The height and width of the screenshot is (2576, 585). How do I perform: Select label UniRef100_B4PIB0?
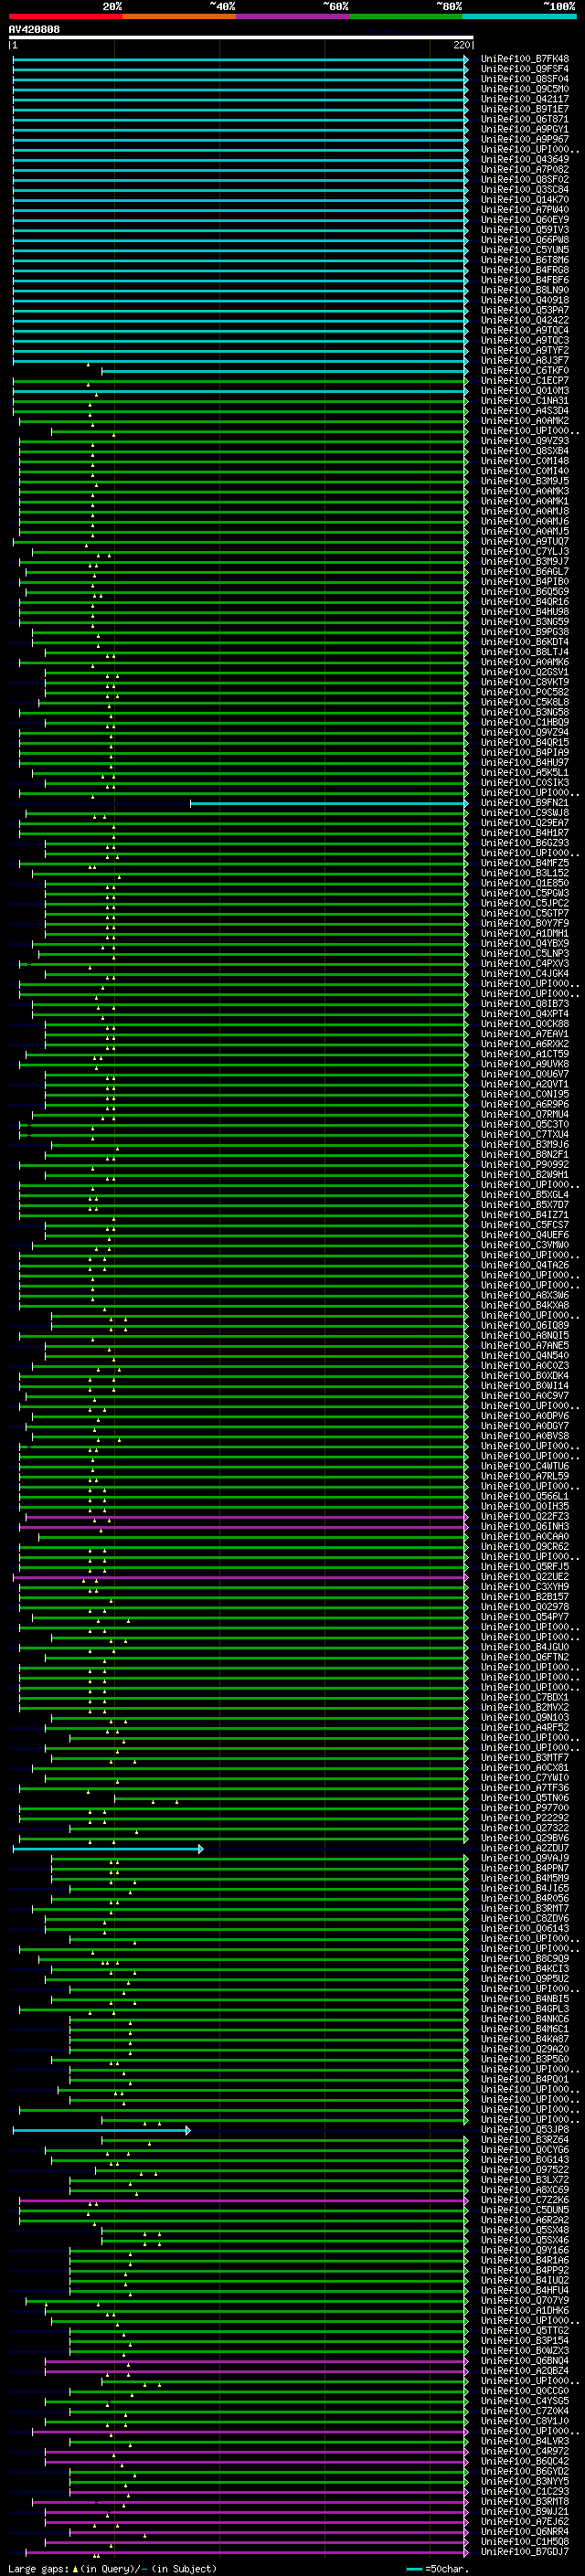[x=524, y=582]
